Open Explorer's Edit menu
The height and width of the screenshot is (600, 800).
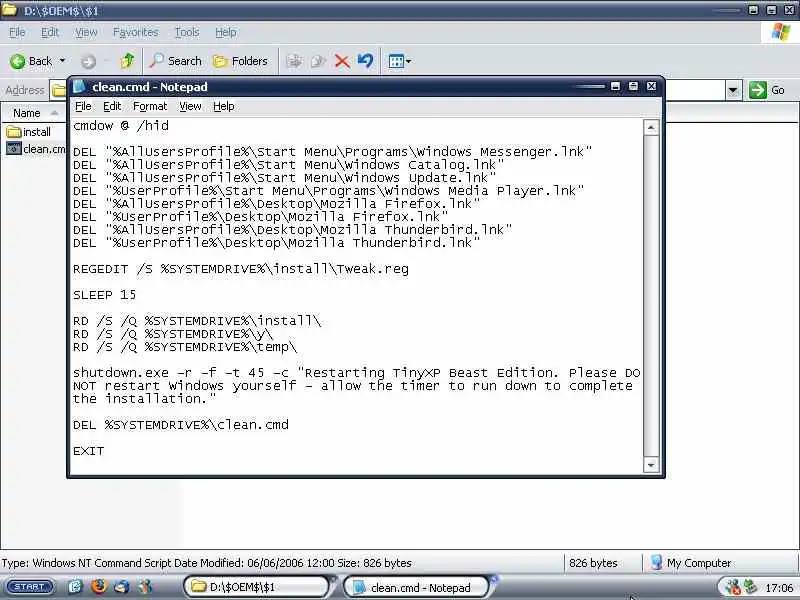[x=49, y=32]
